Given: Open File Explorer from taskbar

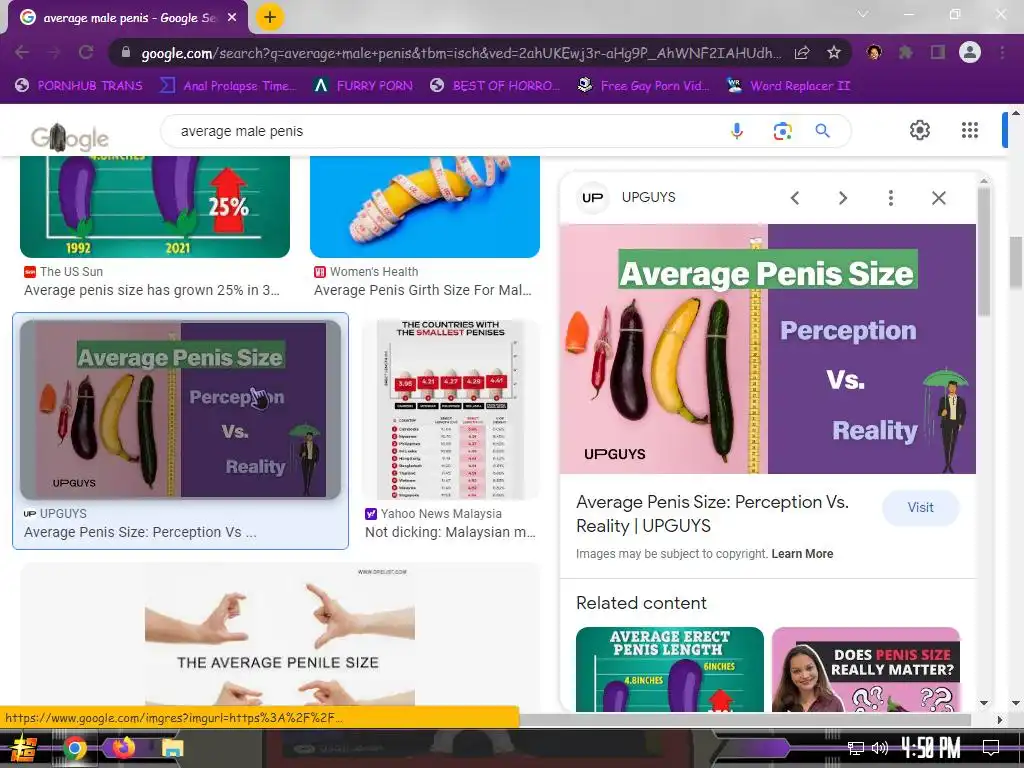Looking at the screenshot, I should 172,748.
